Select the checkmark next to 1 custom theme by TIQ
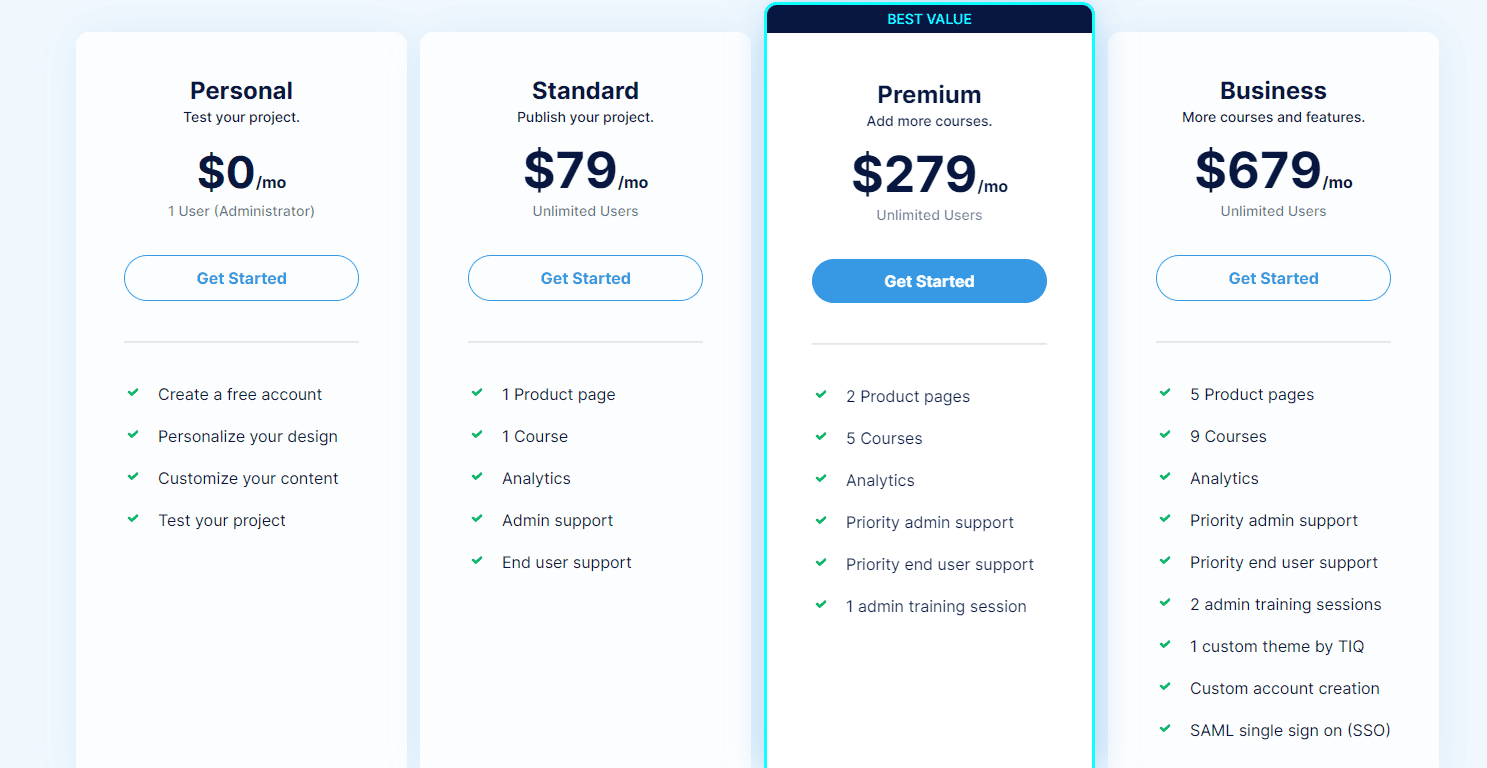Image resolution: width=1487 pixels, height=768 pixels. click(x=1165, y=646)
